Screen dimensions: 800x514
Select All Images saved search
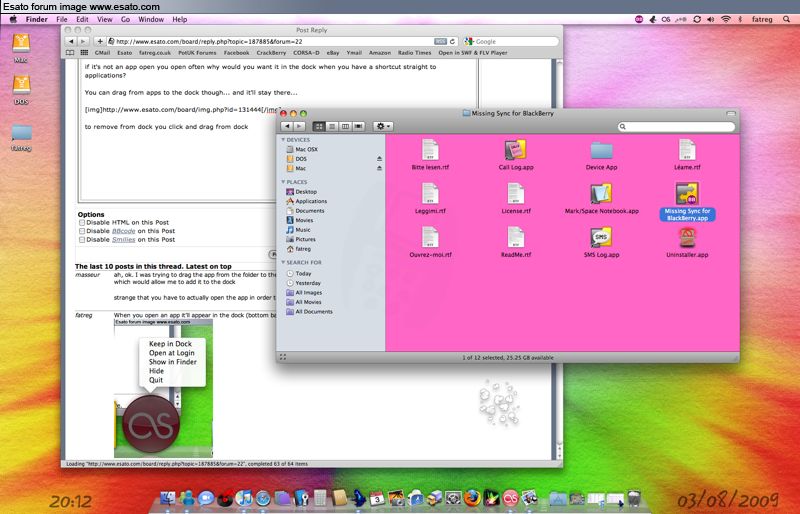[309, 292]
